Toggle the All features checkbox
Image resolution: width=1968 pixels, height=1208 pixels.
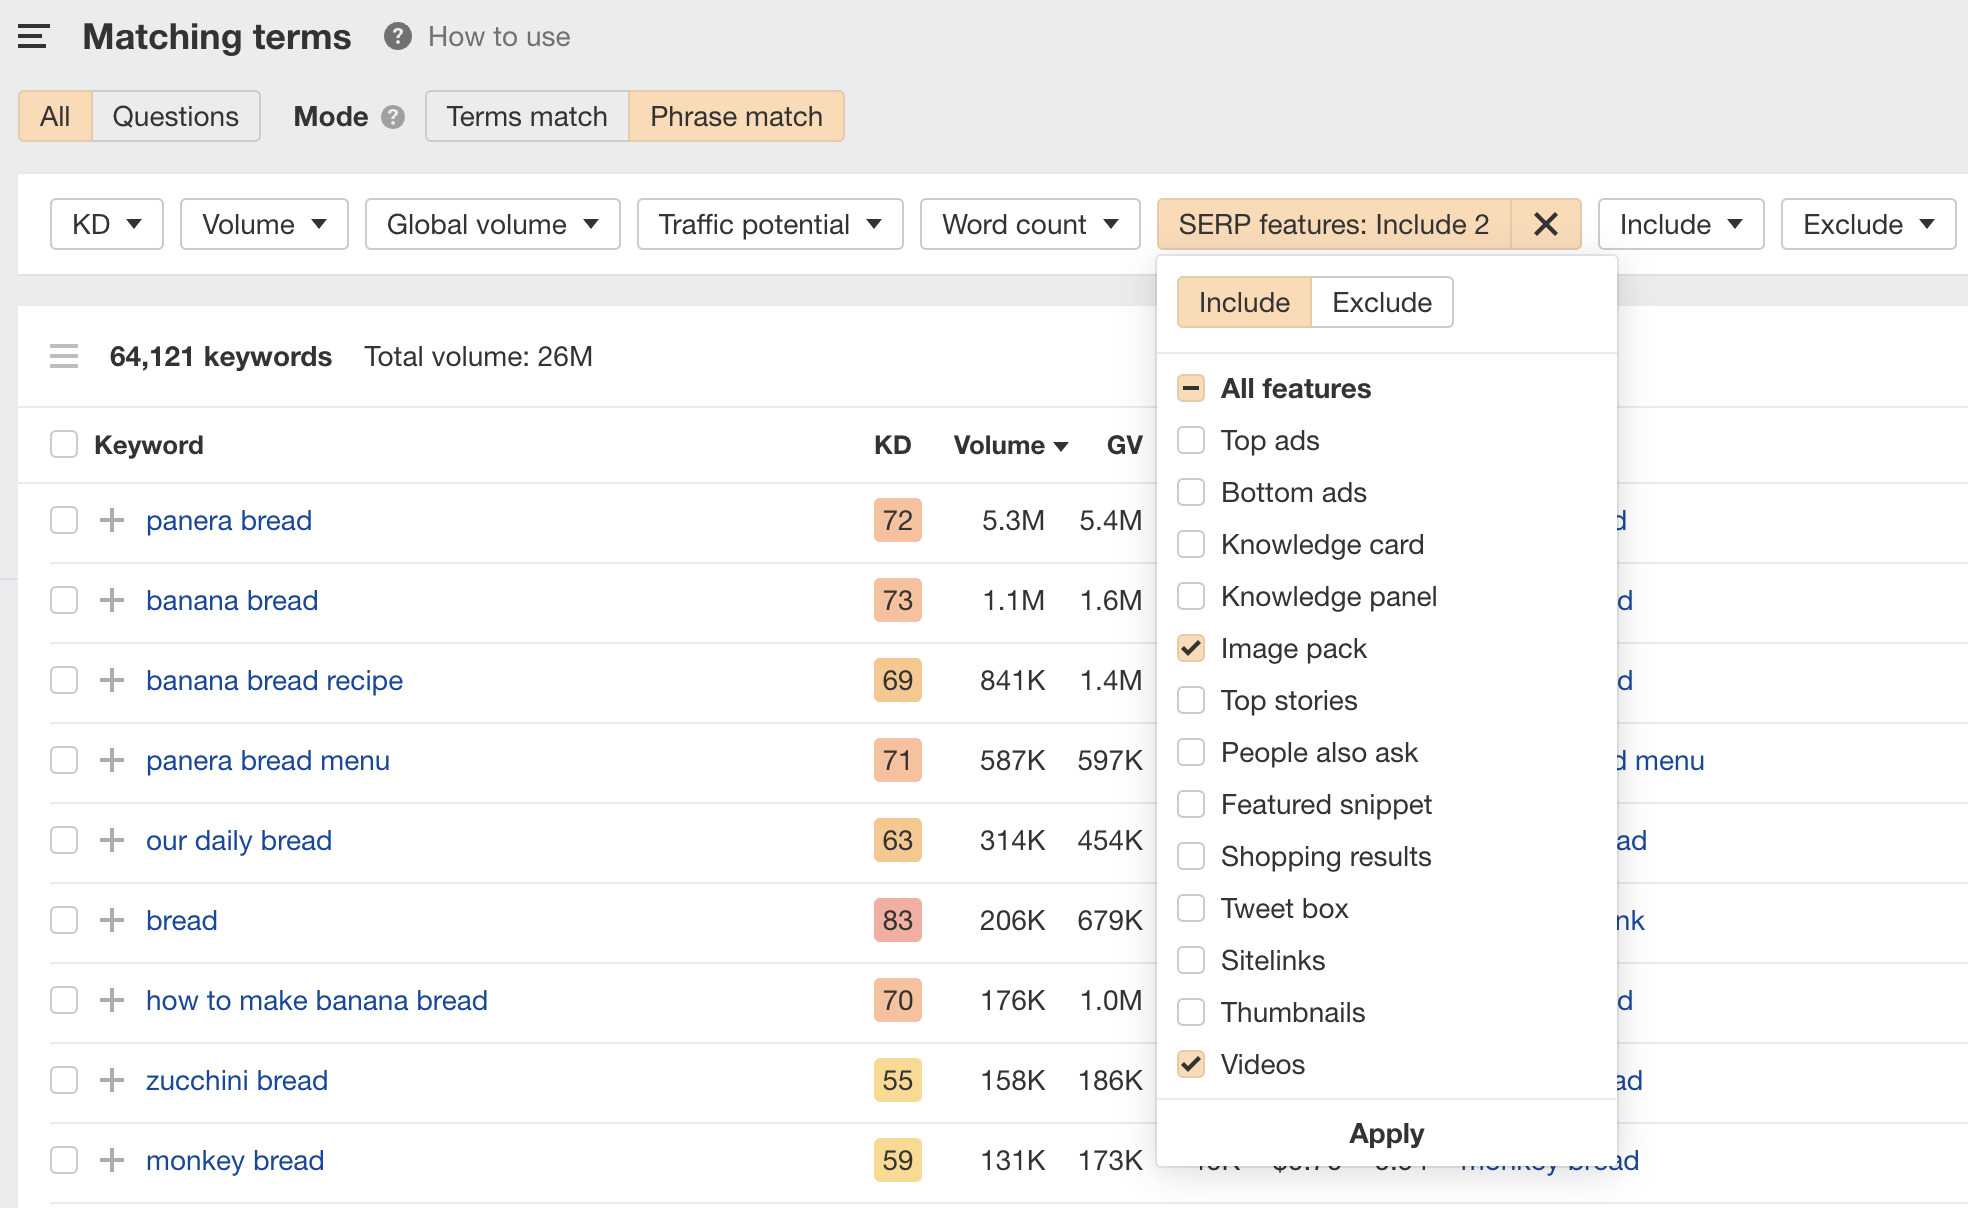1190,388
